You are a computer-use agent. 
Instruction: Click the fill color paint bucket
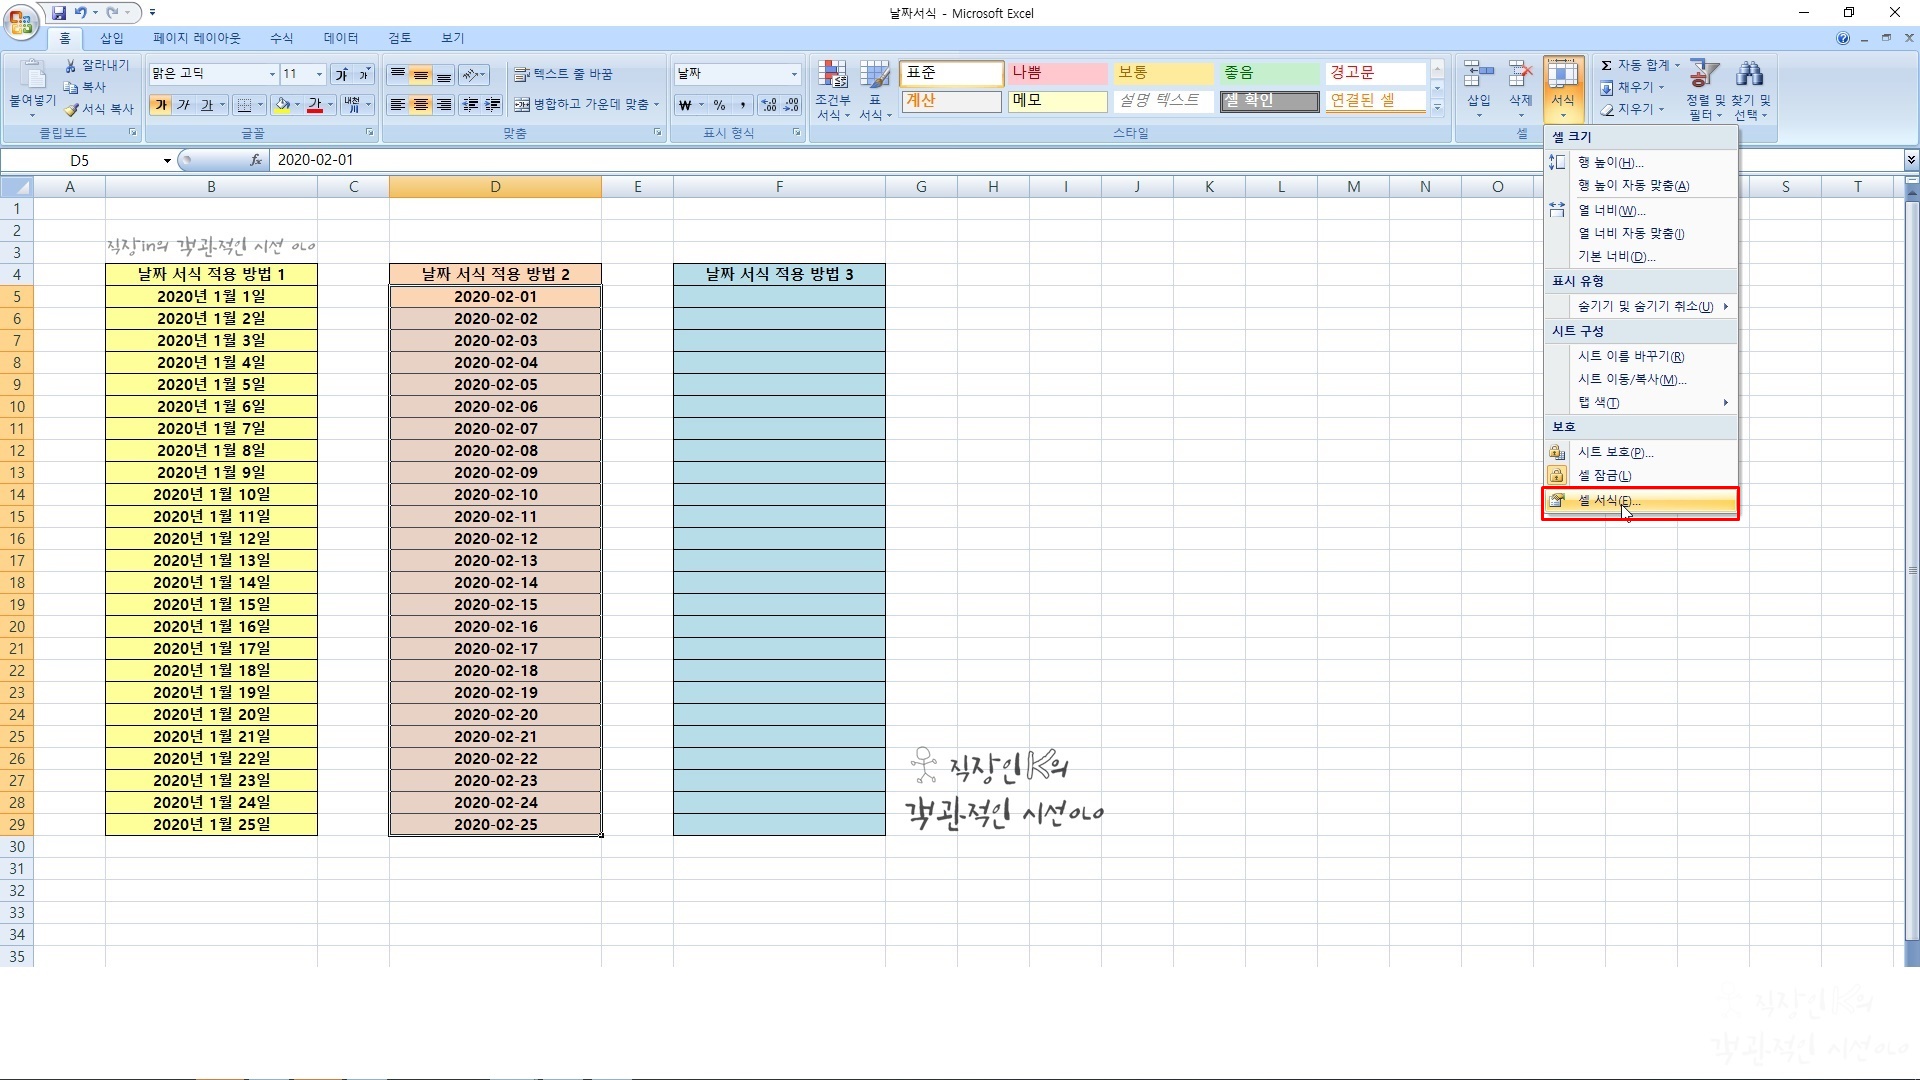282,105
